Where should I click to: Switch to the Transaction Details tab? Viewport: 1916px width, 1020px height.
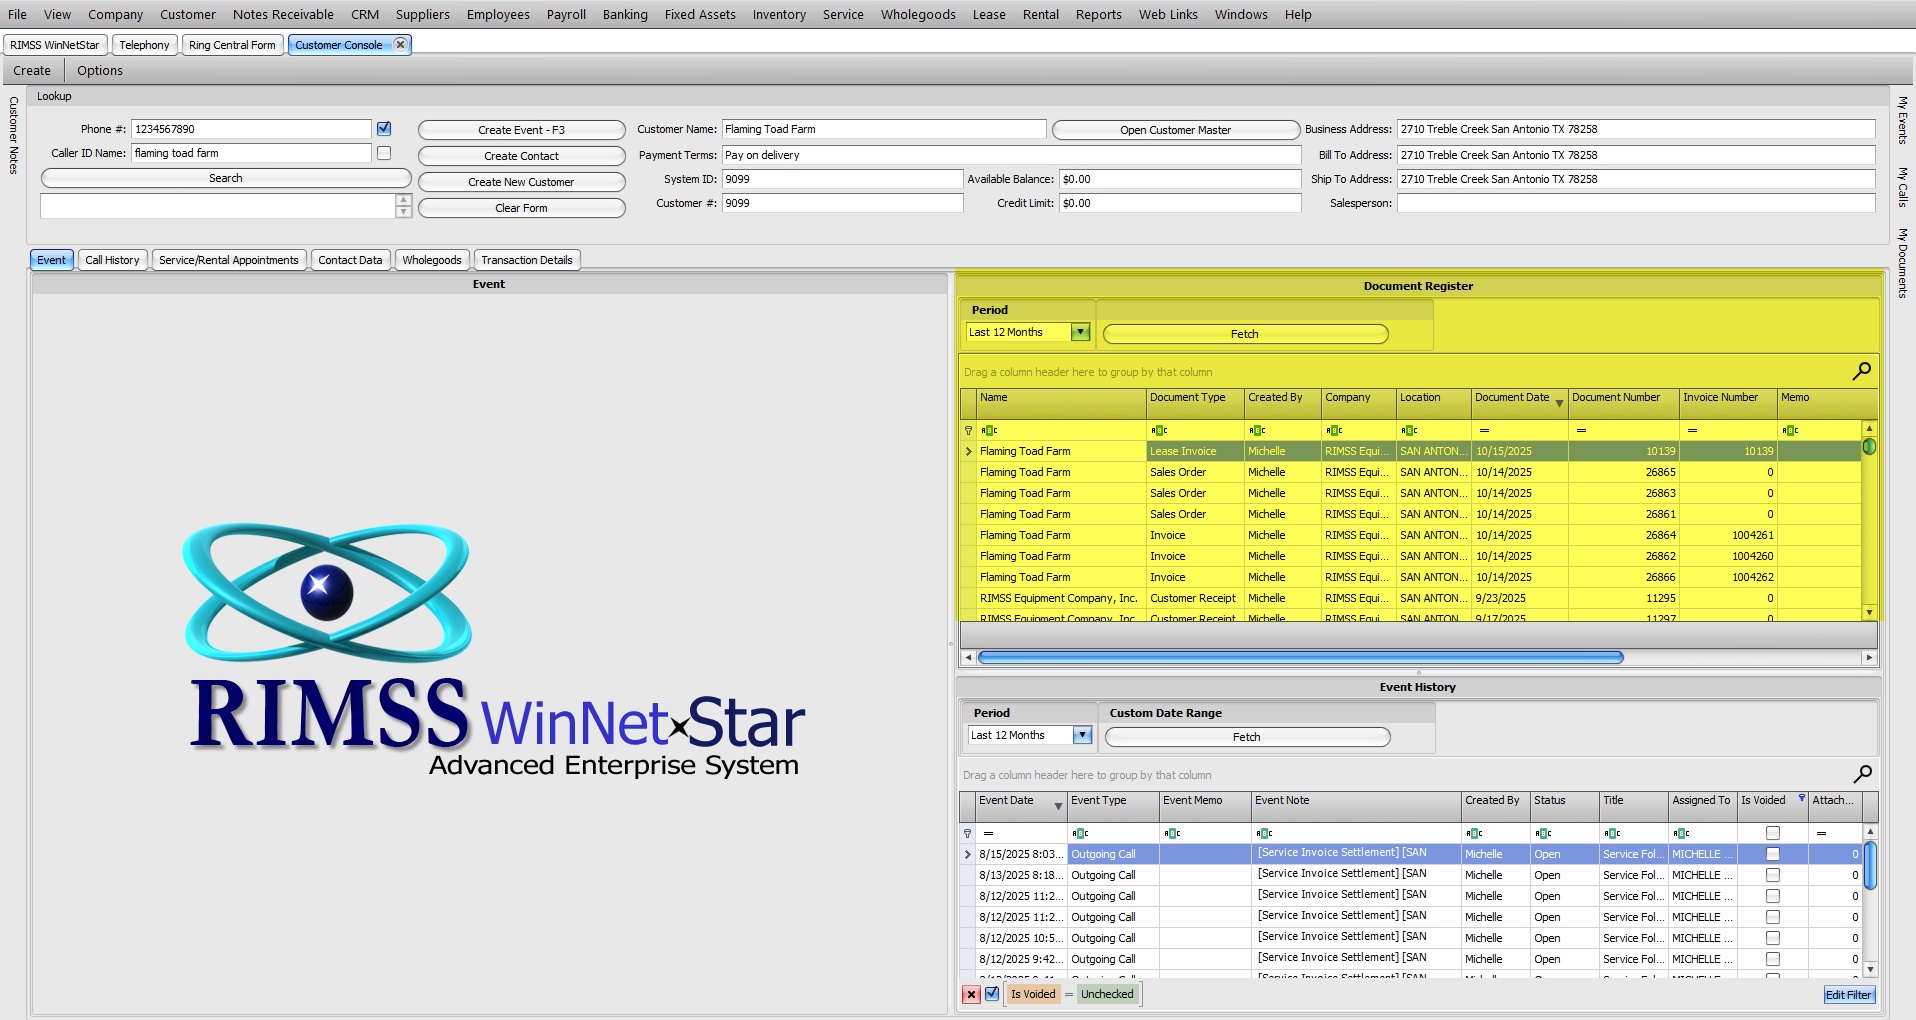point(527,260)
